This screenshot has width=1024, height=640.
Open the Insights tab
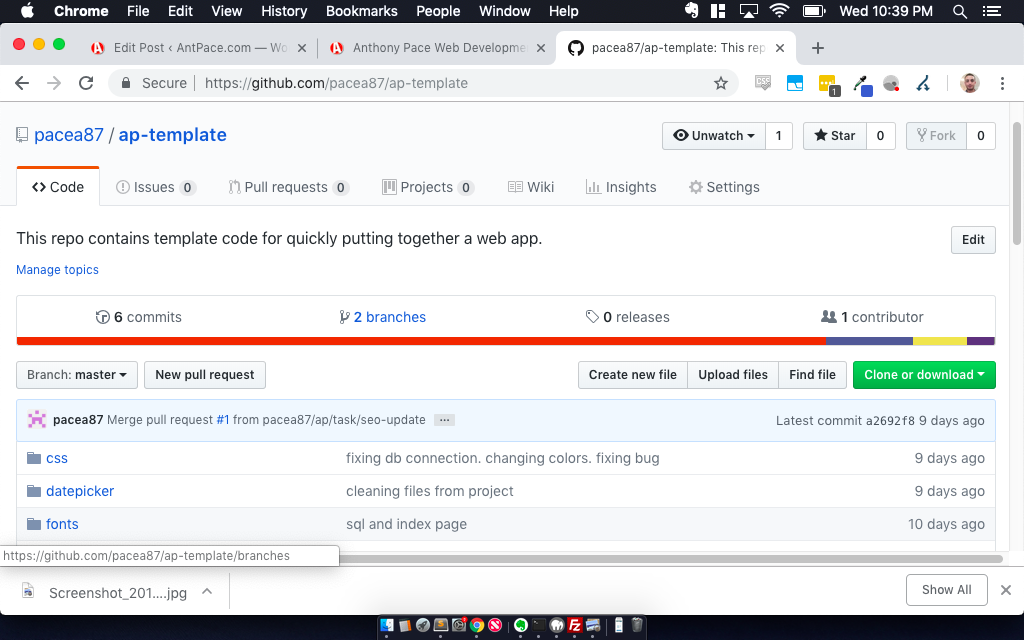click(621, 187)
